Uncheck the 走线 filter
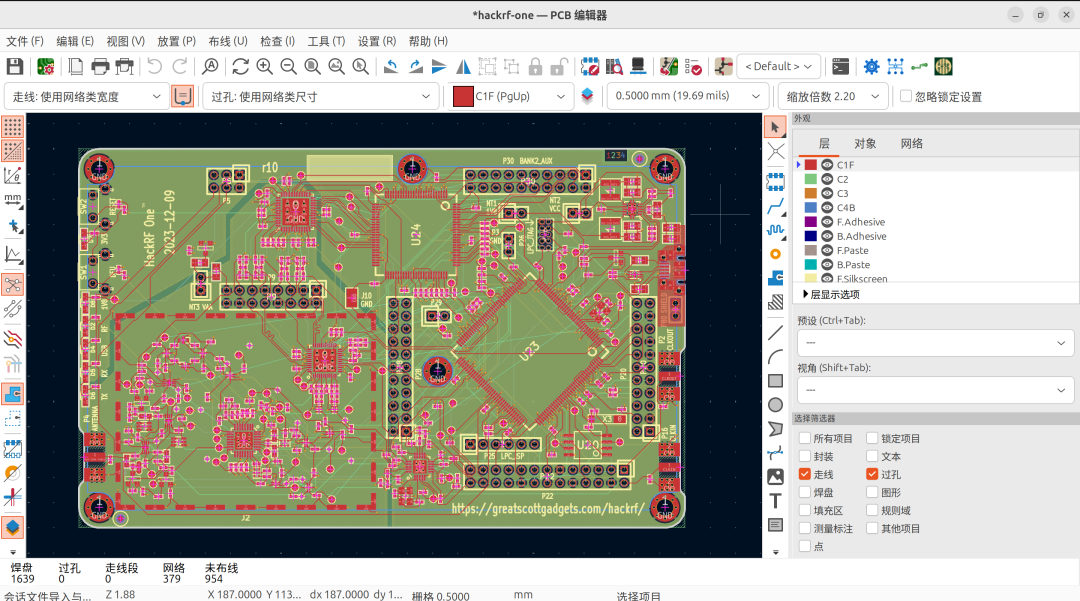The height and width of the screenshot is (601, 1080). (x=804, y=474)
